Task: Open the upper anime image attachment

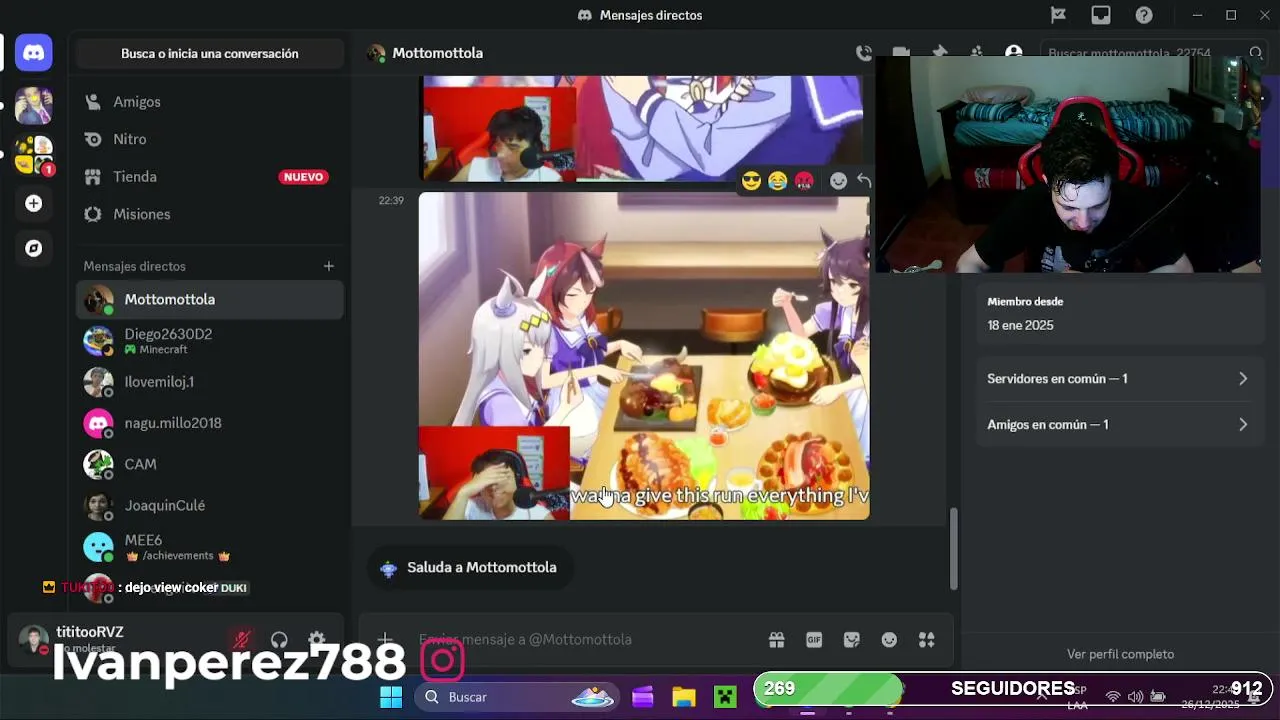Action: click(x=643, y=129)
